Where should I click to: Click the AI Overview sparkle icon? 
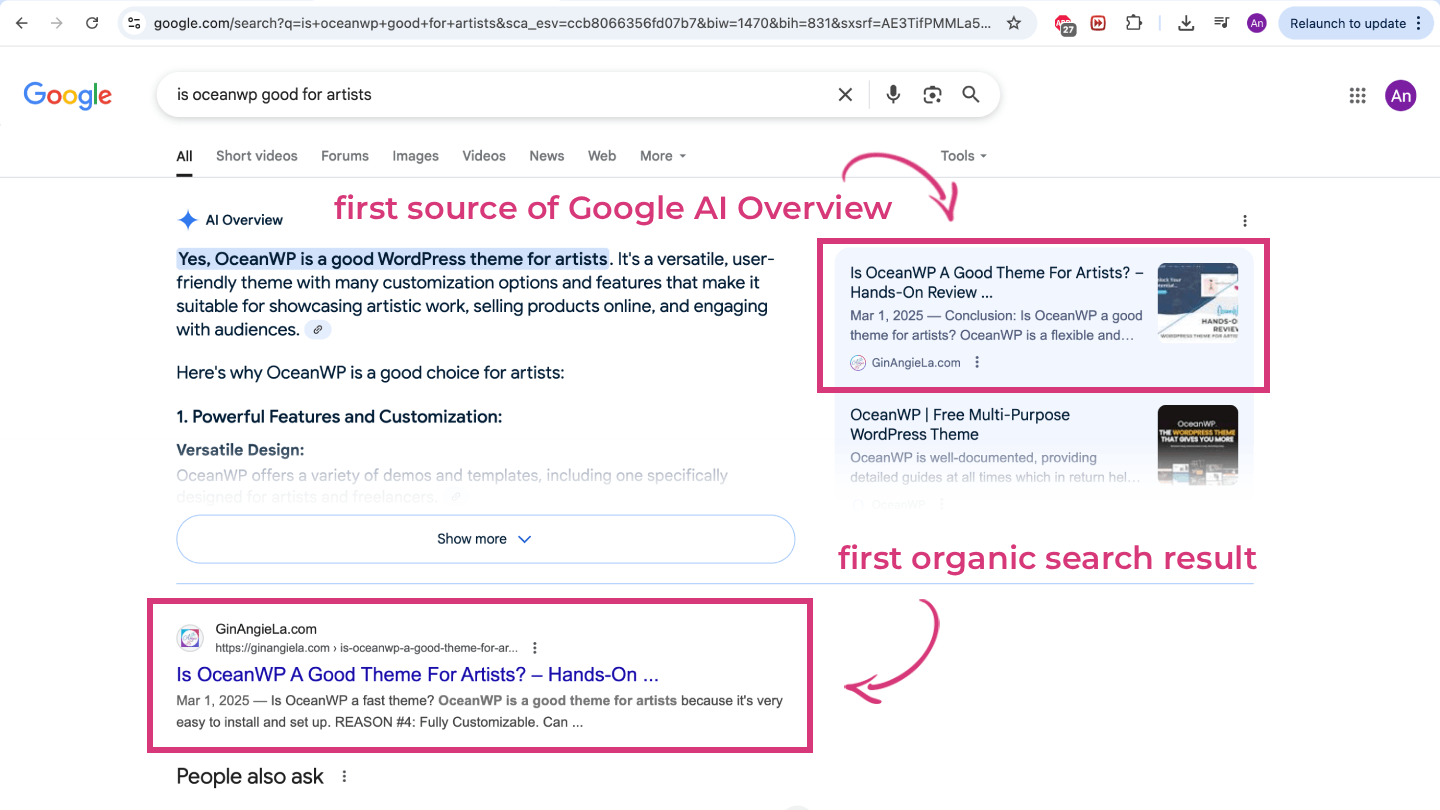[x=187, y=219]
